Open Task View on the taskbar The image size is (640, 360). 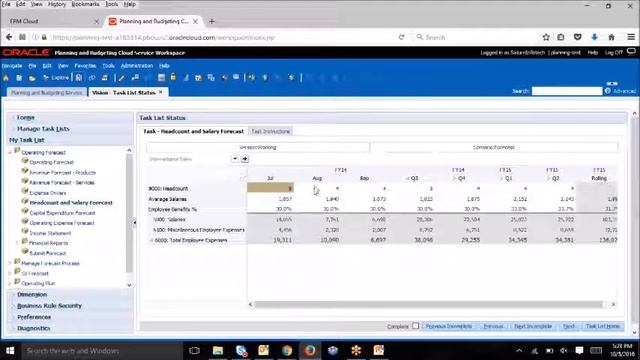194,351
